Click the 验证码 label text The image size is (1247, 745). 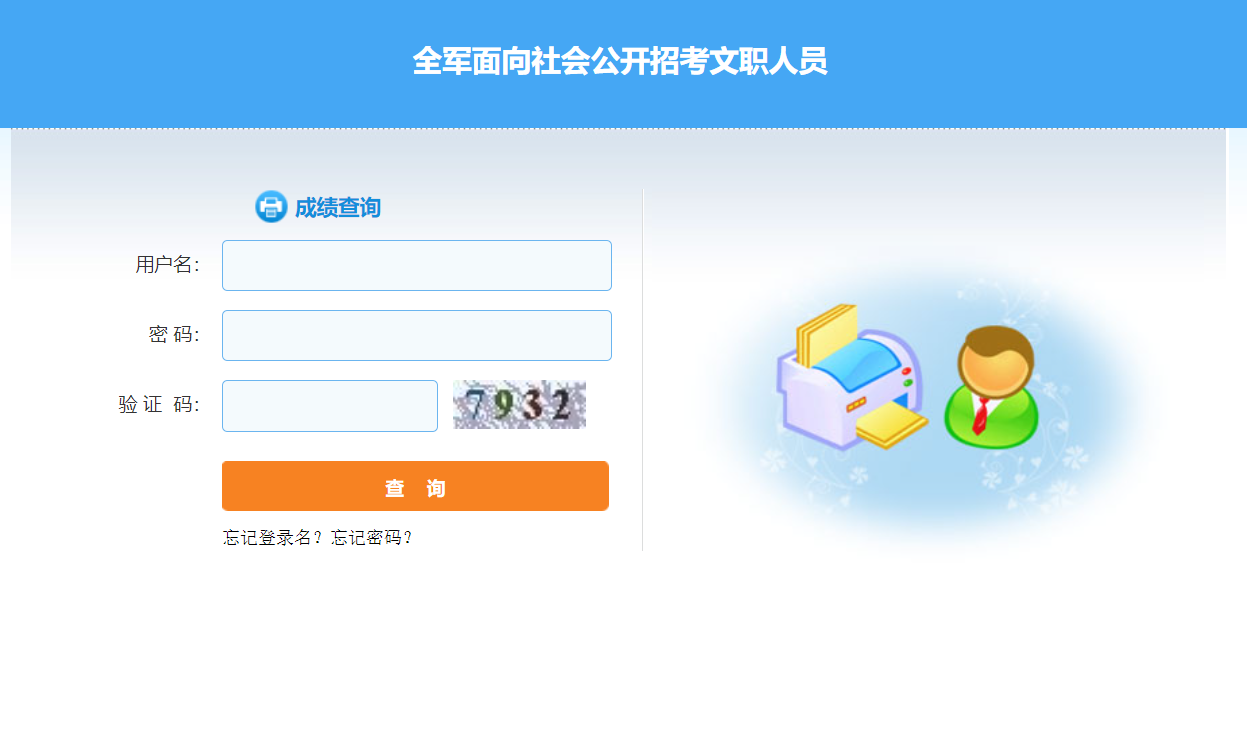tap(159, 405)
